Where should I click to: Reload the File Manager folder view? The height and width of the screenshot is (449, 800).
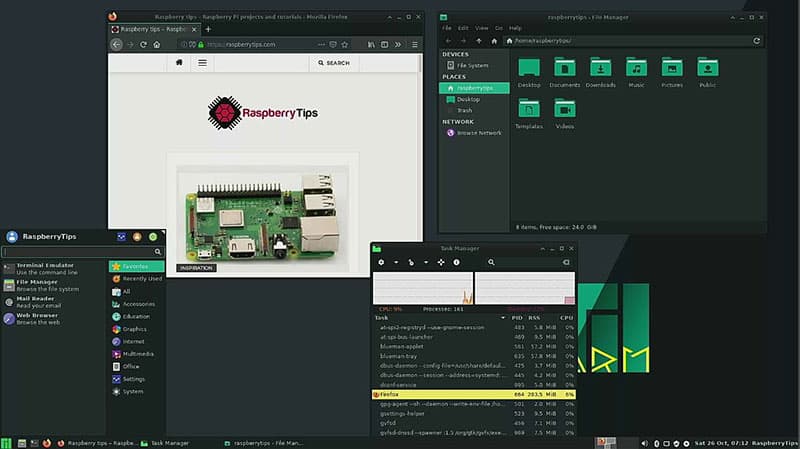pos(757,41)
